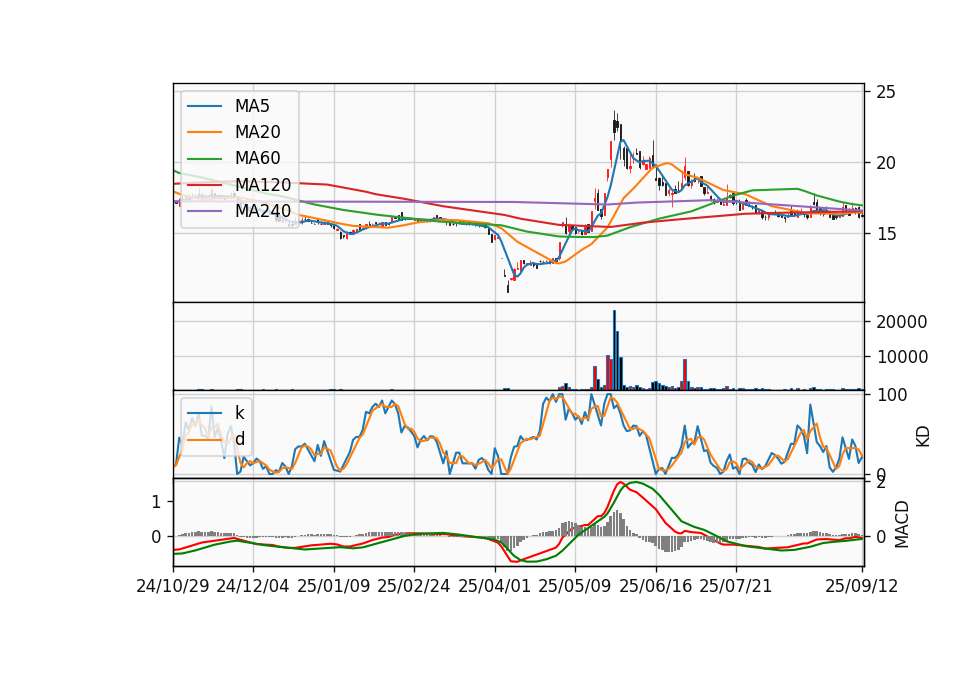Click the orange MA20 legend line swatch

(204, 132)
